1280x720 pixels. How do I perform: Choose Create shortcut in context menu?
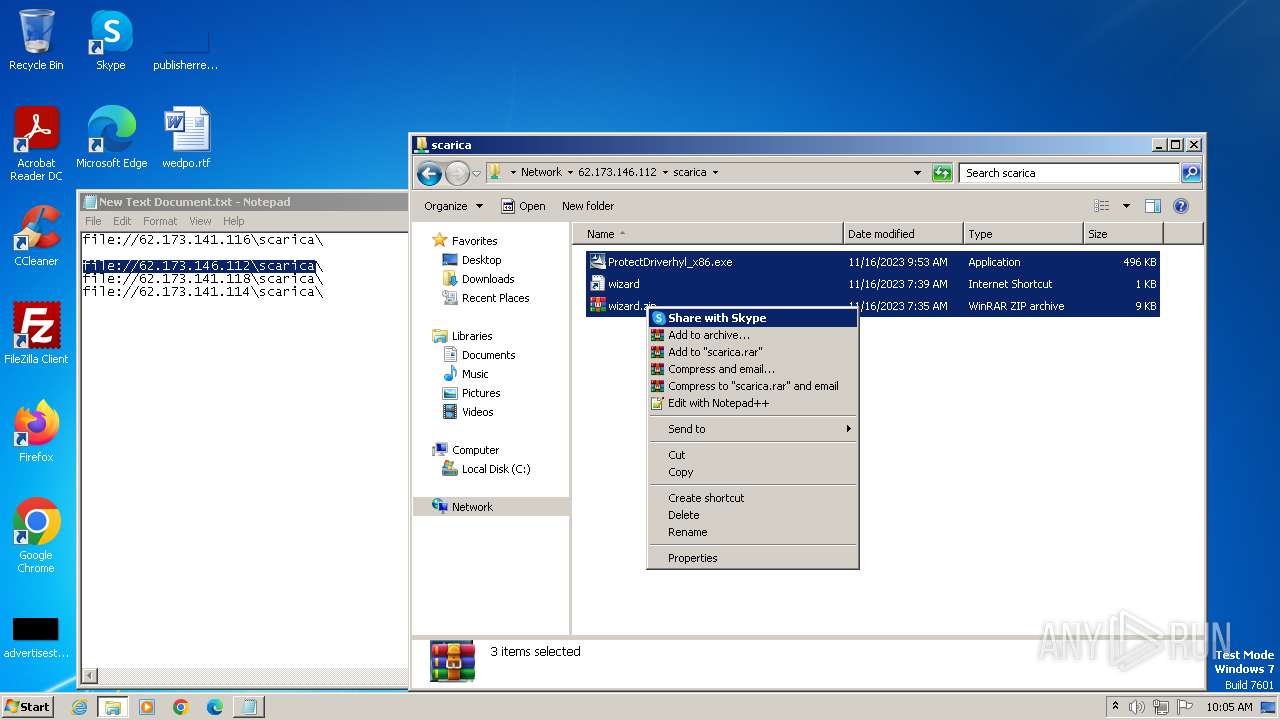[x=753, y=498]
